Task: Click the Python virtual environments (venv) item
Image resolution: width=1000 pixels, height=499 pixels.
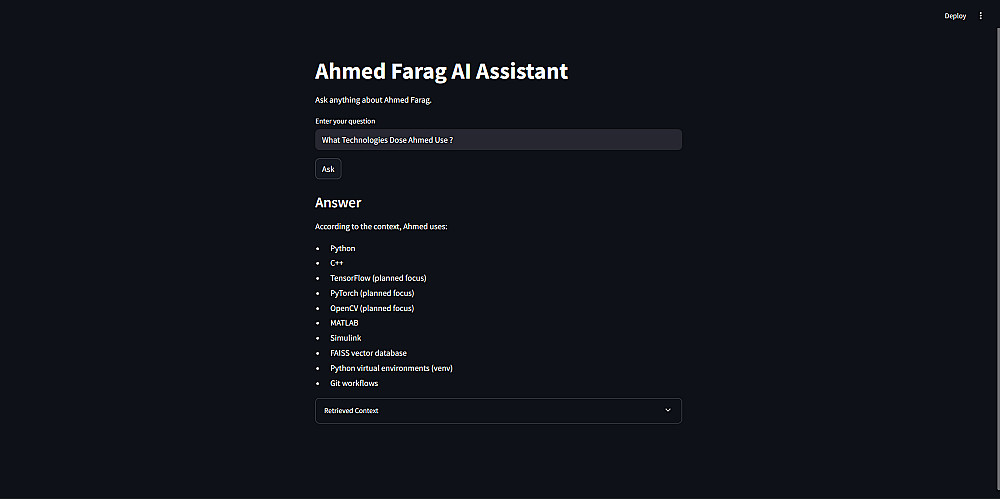Action: click(x=386, y=368)
